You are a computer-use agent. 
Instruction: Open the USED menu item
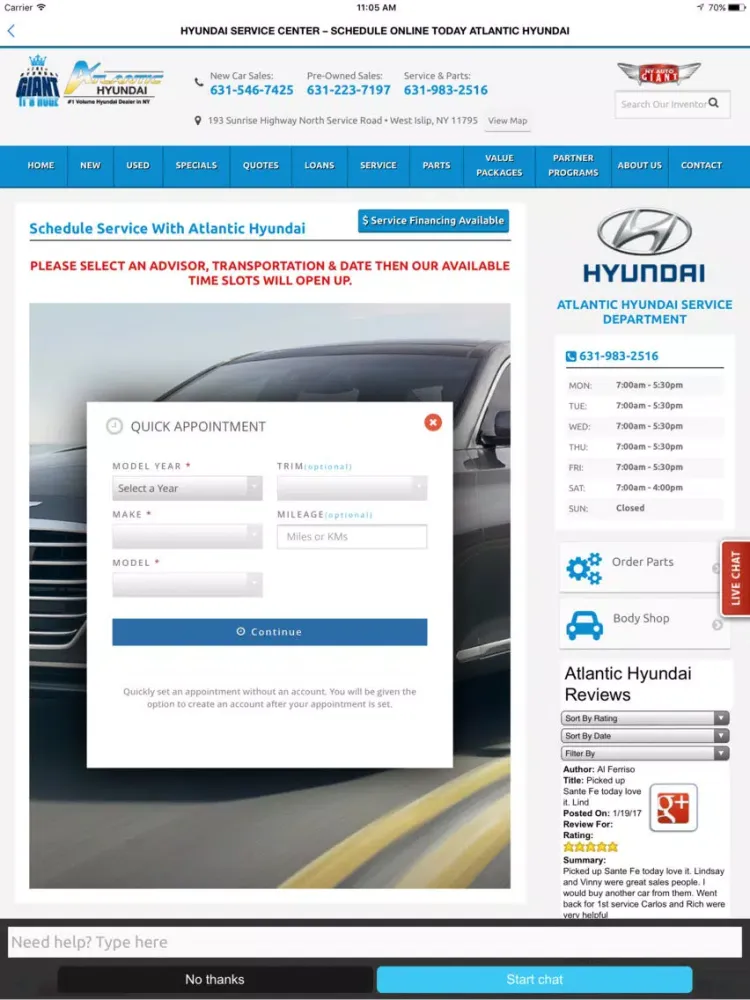coord(138,165)
